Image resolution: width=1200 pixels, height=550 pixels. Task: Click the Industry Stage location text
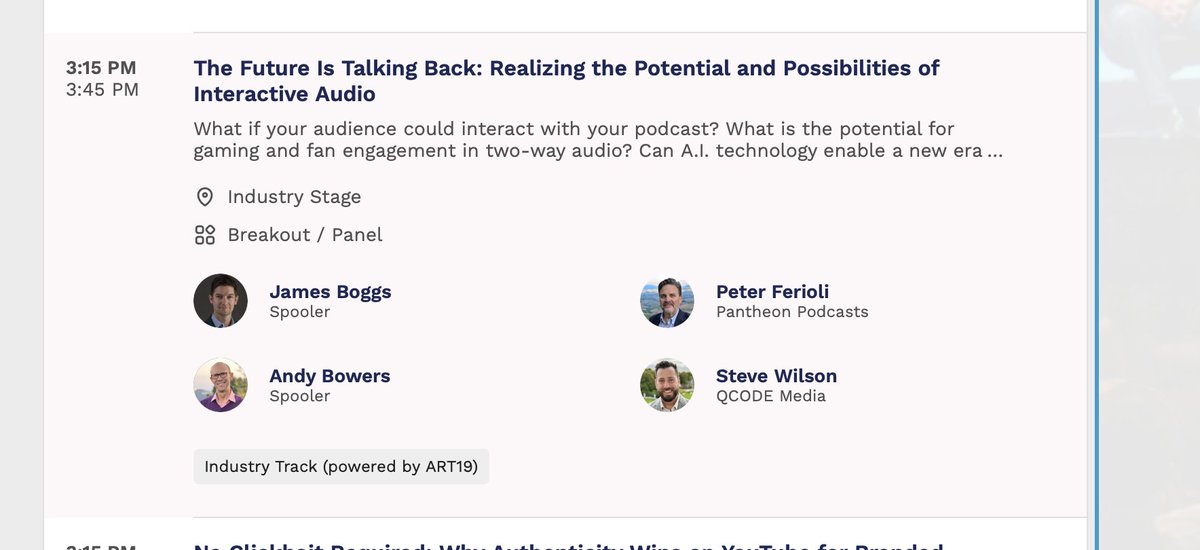click(x=294, y=197)
